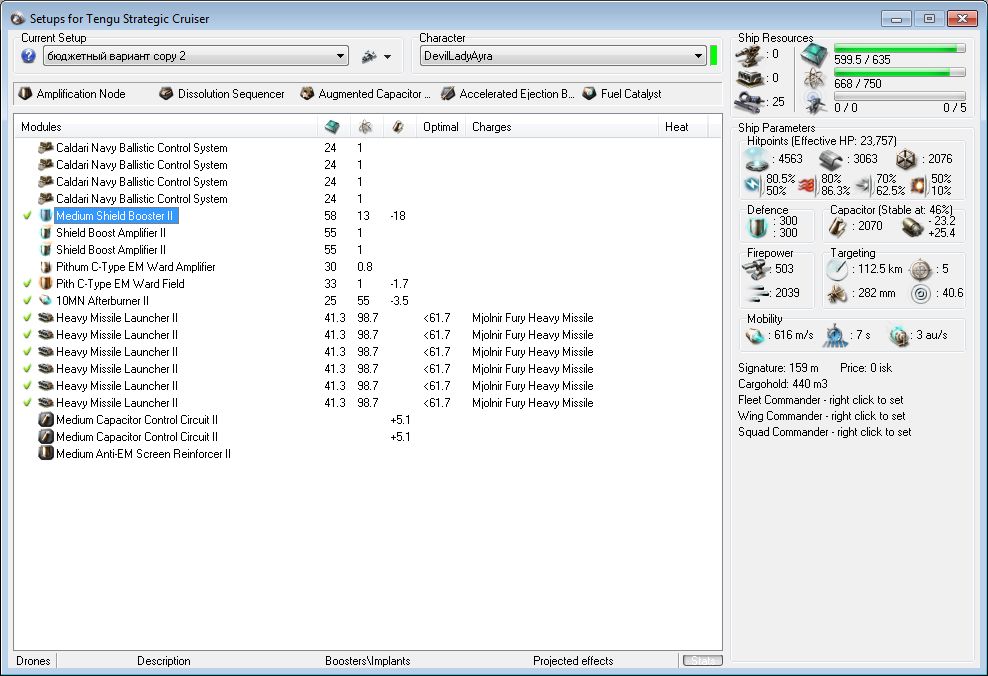Click the Signature: 159 m value
Screen dimensions: 988x676
(x=778, y=368)
